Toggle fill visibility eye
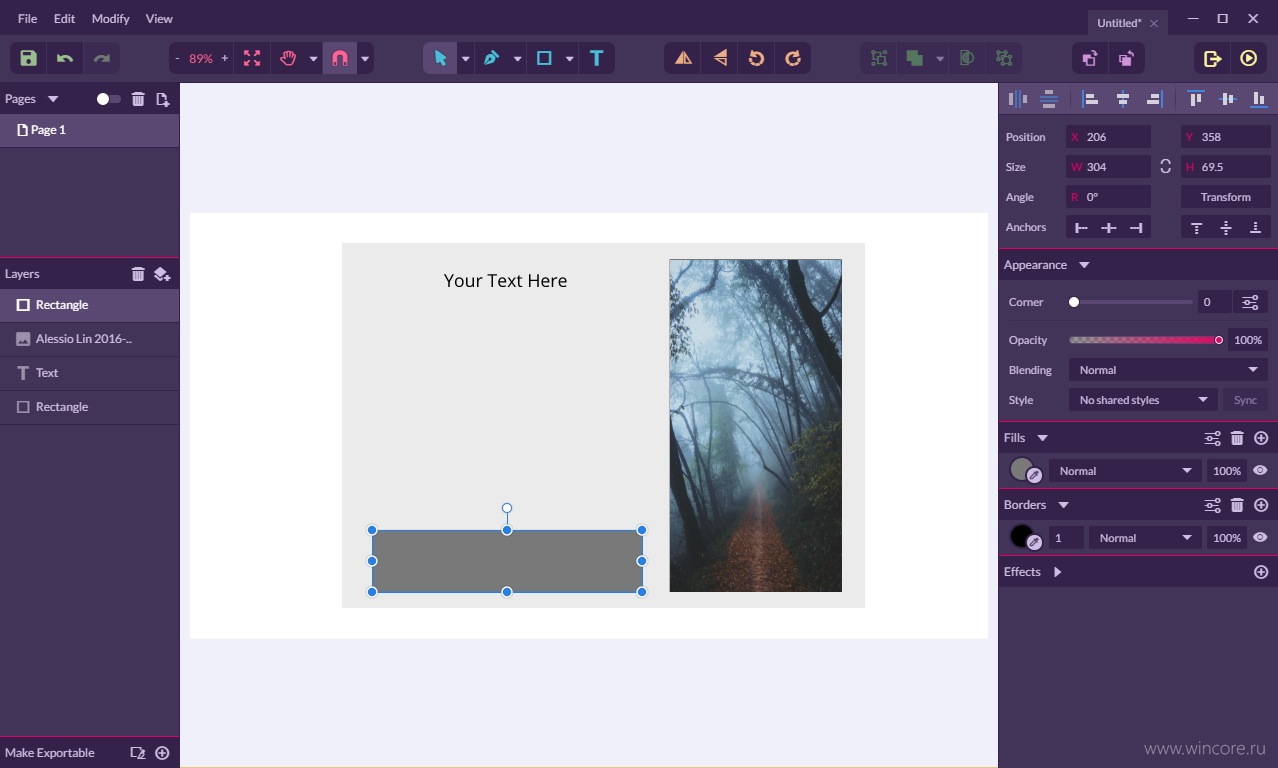Screen dimensions: 1278x768 click(x=1260, y=470)
